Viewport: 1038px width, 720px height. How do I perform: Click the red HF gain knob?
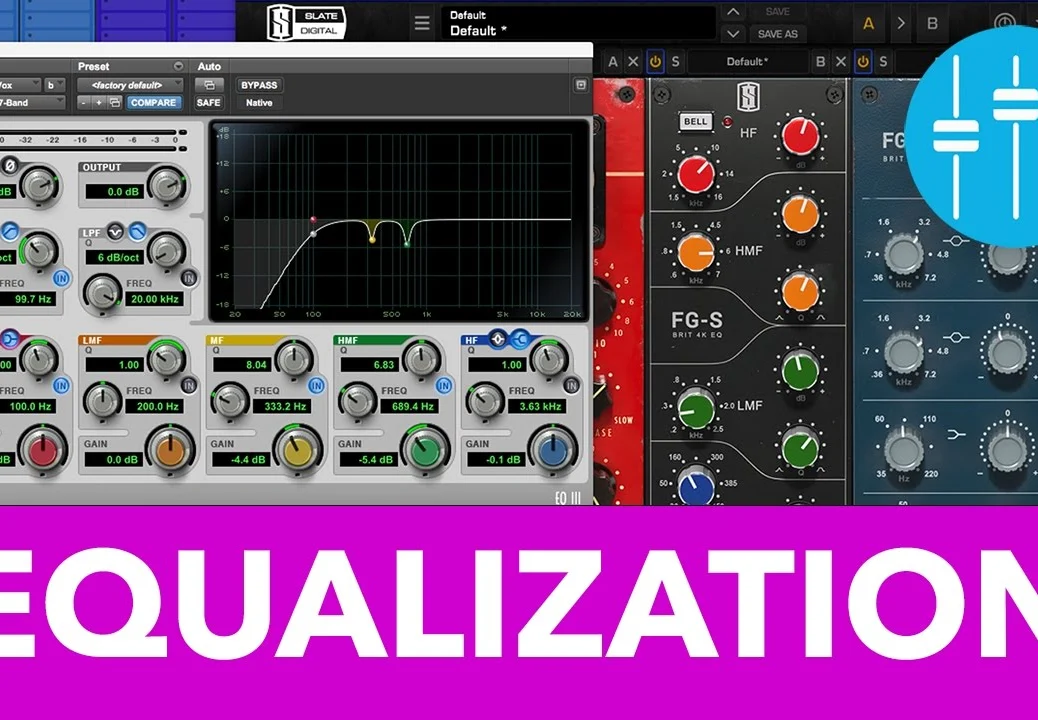800,136
